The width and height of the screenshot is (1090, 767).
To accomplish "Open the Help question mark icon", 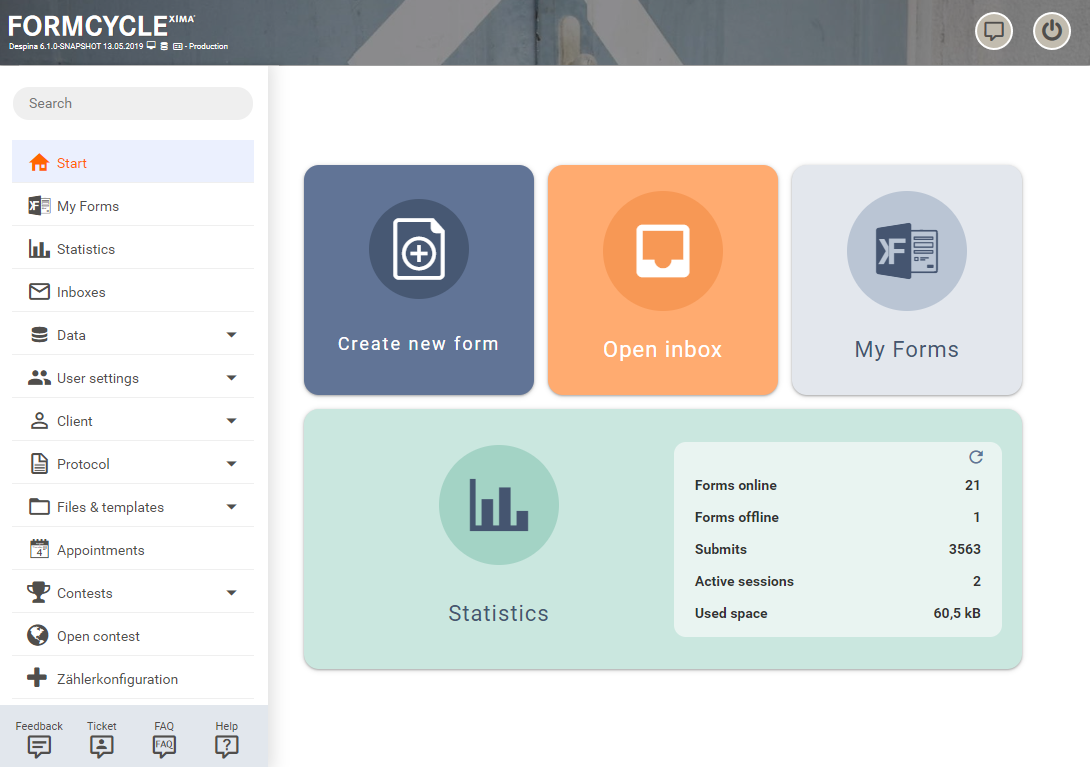I will 227,745.
